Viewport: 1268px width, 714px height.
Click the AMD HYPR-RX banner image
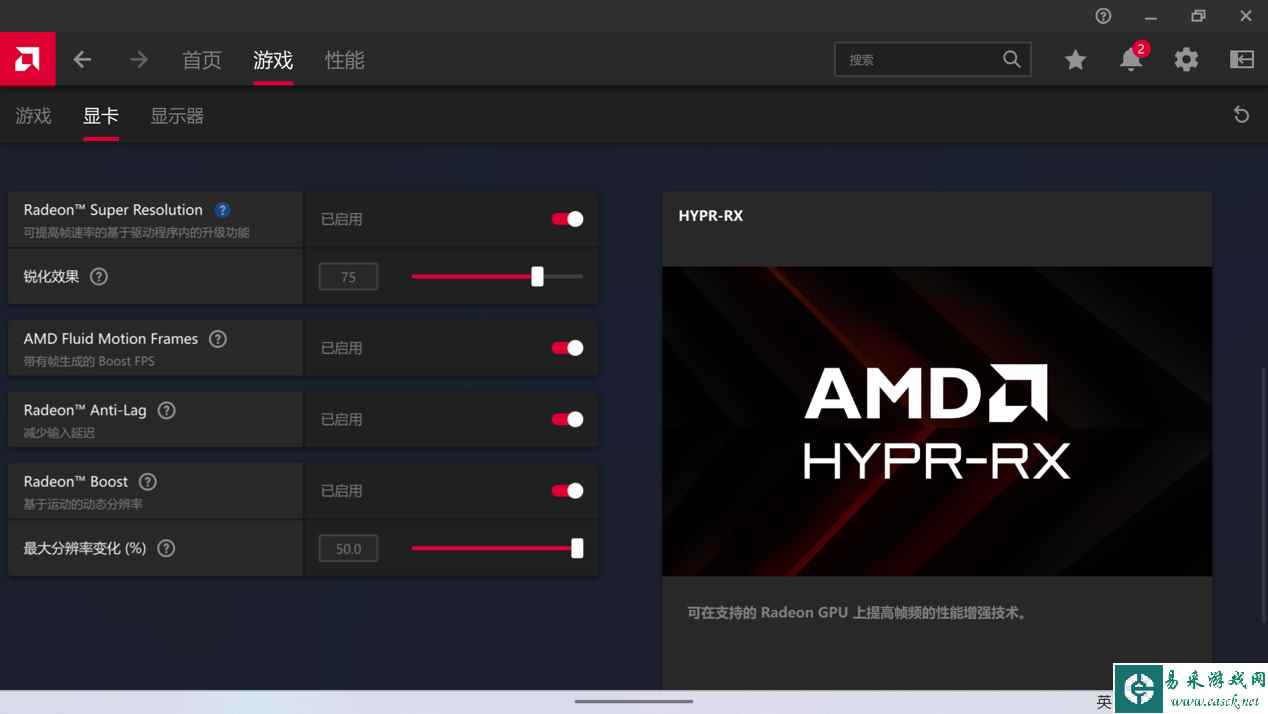coord(937,421)
